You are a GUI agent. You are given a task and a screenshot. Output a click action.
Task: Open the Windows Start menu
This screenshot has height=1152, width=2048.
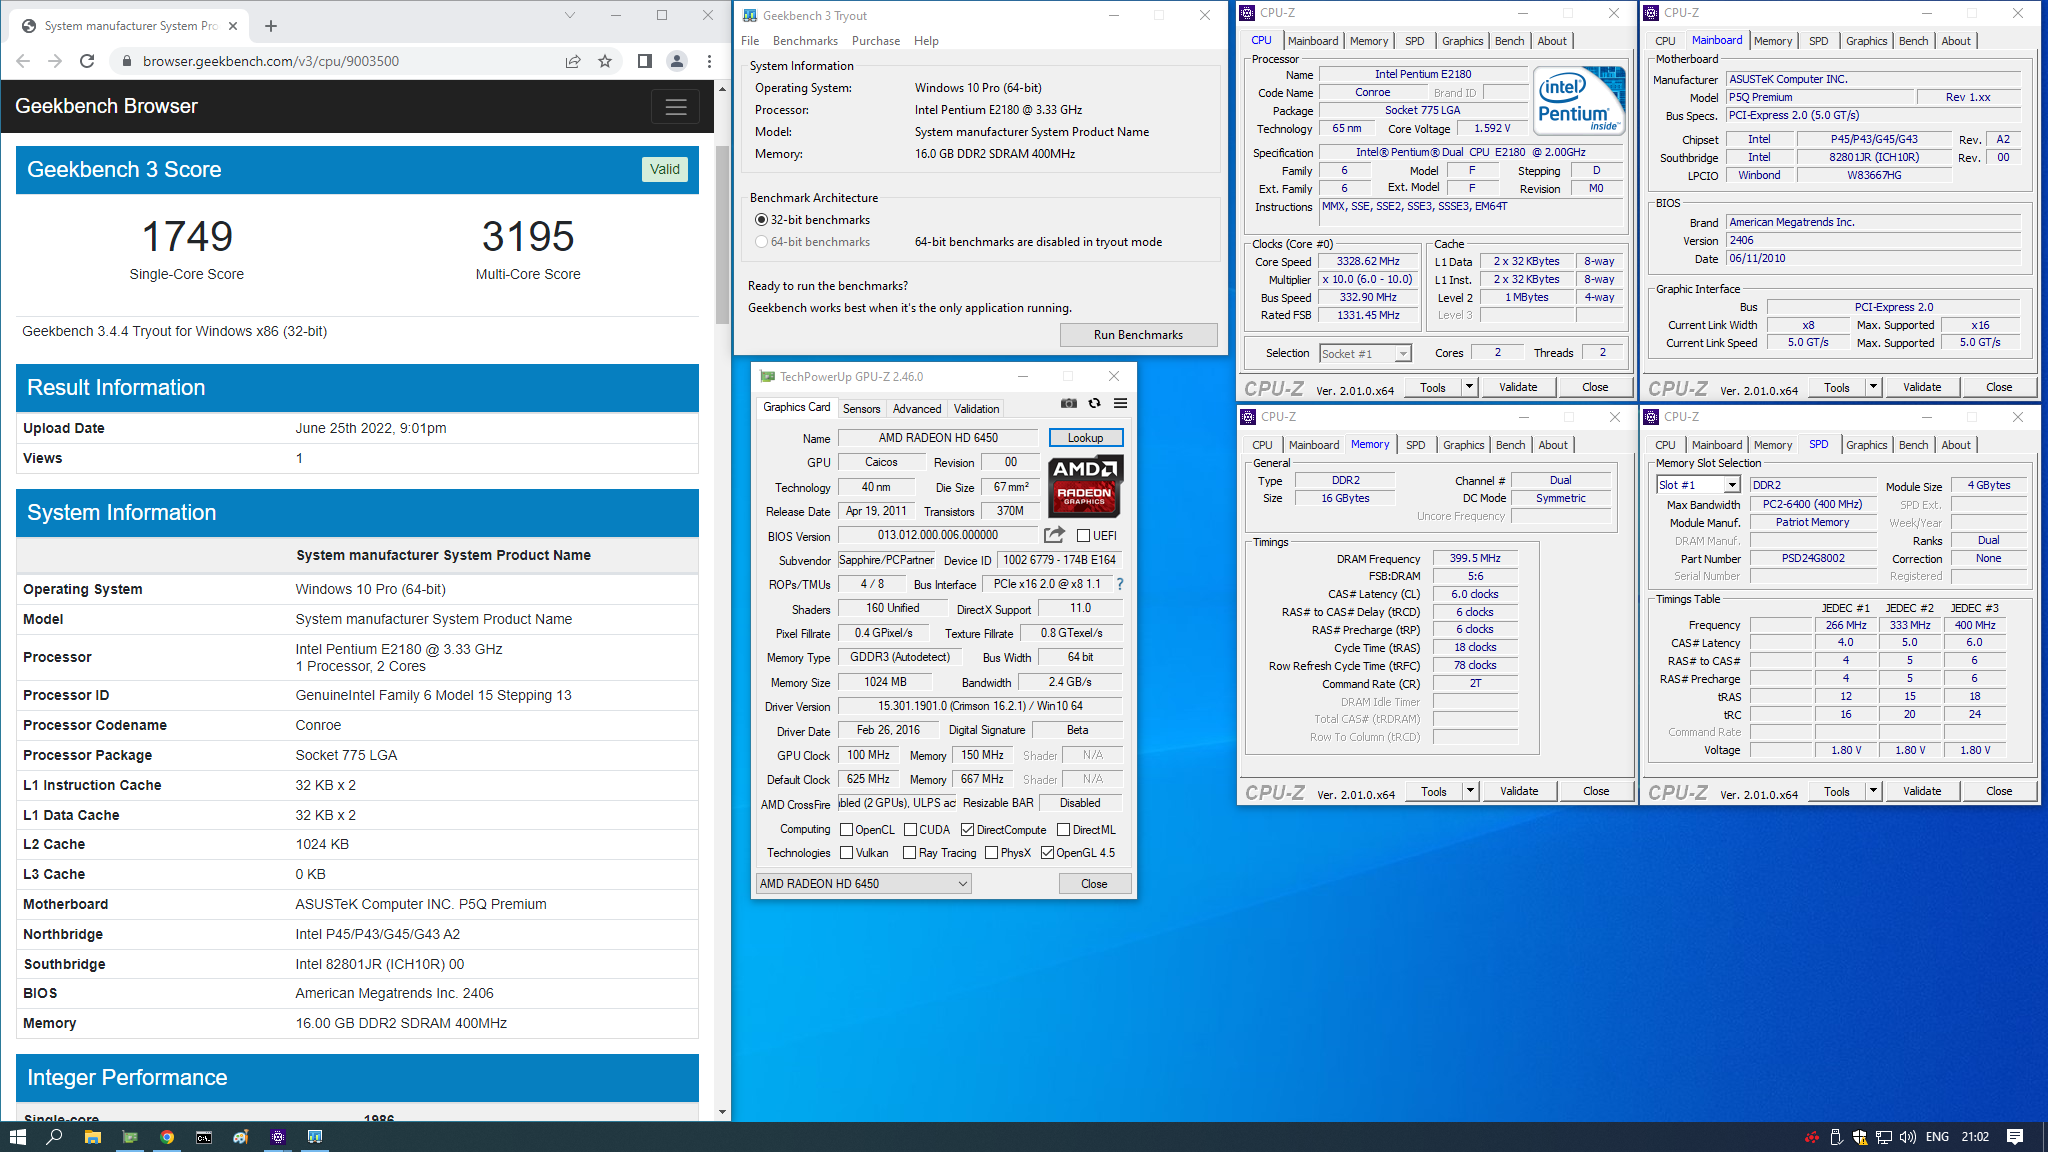(17, 1137)
